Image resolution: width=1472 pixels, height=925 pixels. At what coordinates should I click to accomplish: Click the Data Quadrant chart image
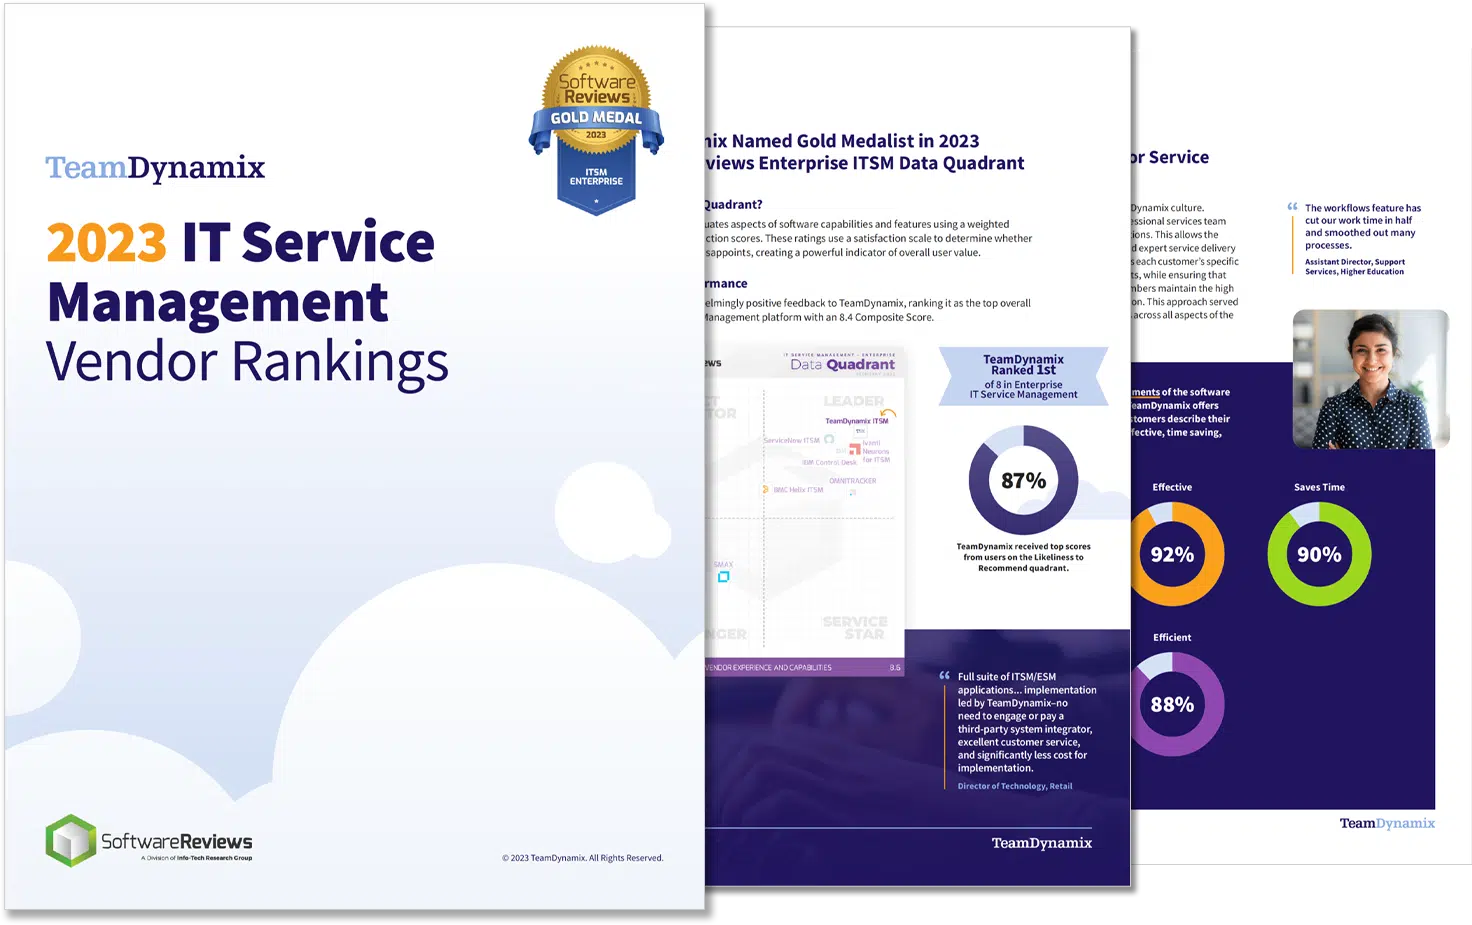click(x=805, y=510)
